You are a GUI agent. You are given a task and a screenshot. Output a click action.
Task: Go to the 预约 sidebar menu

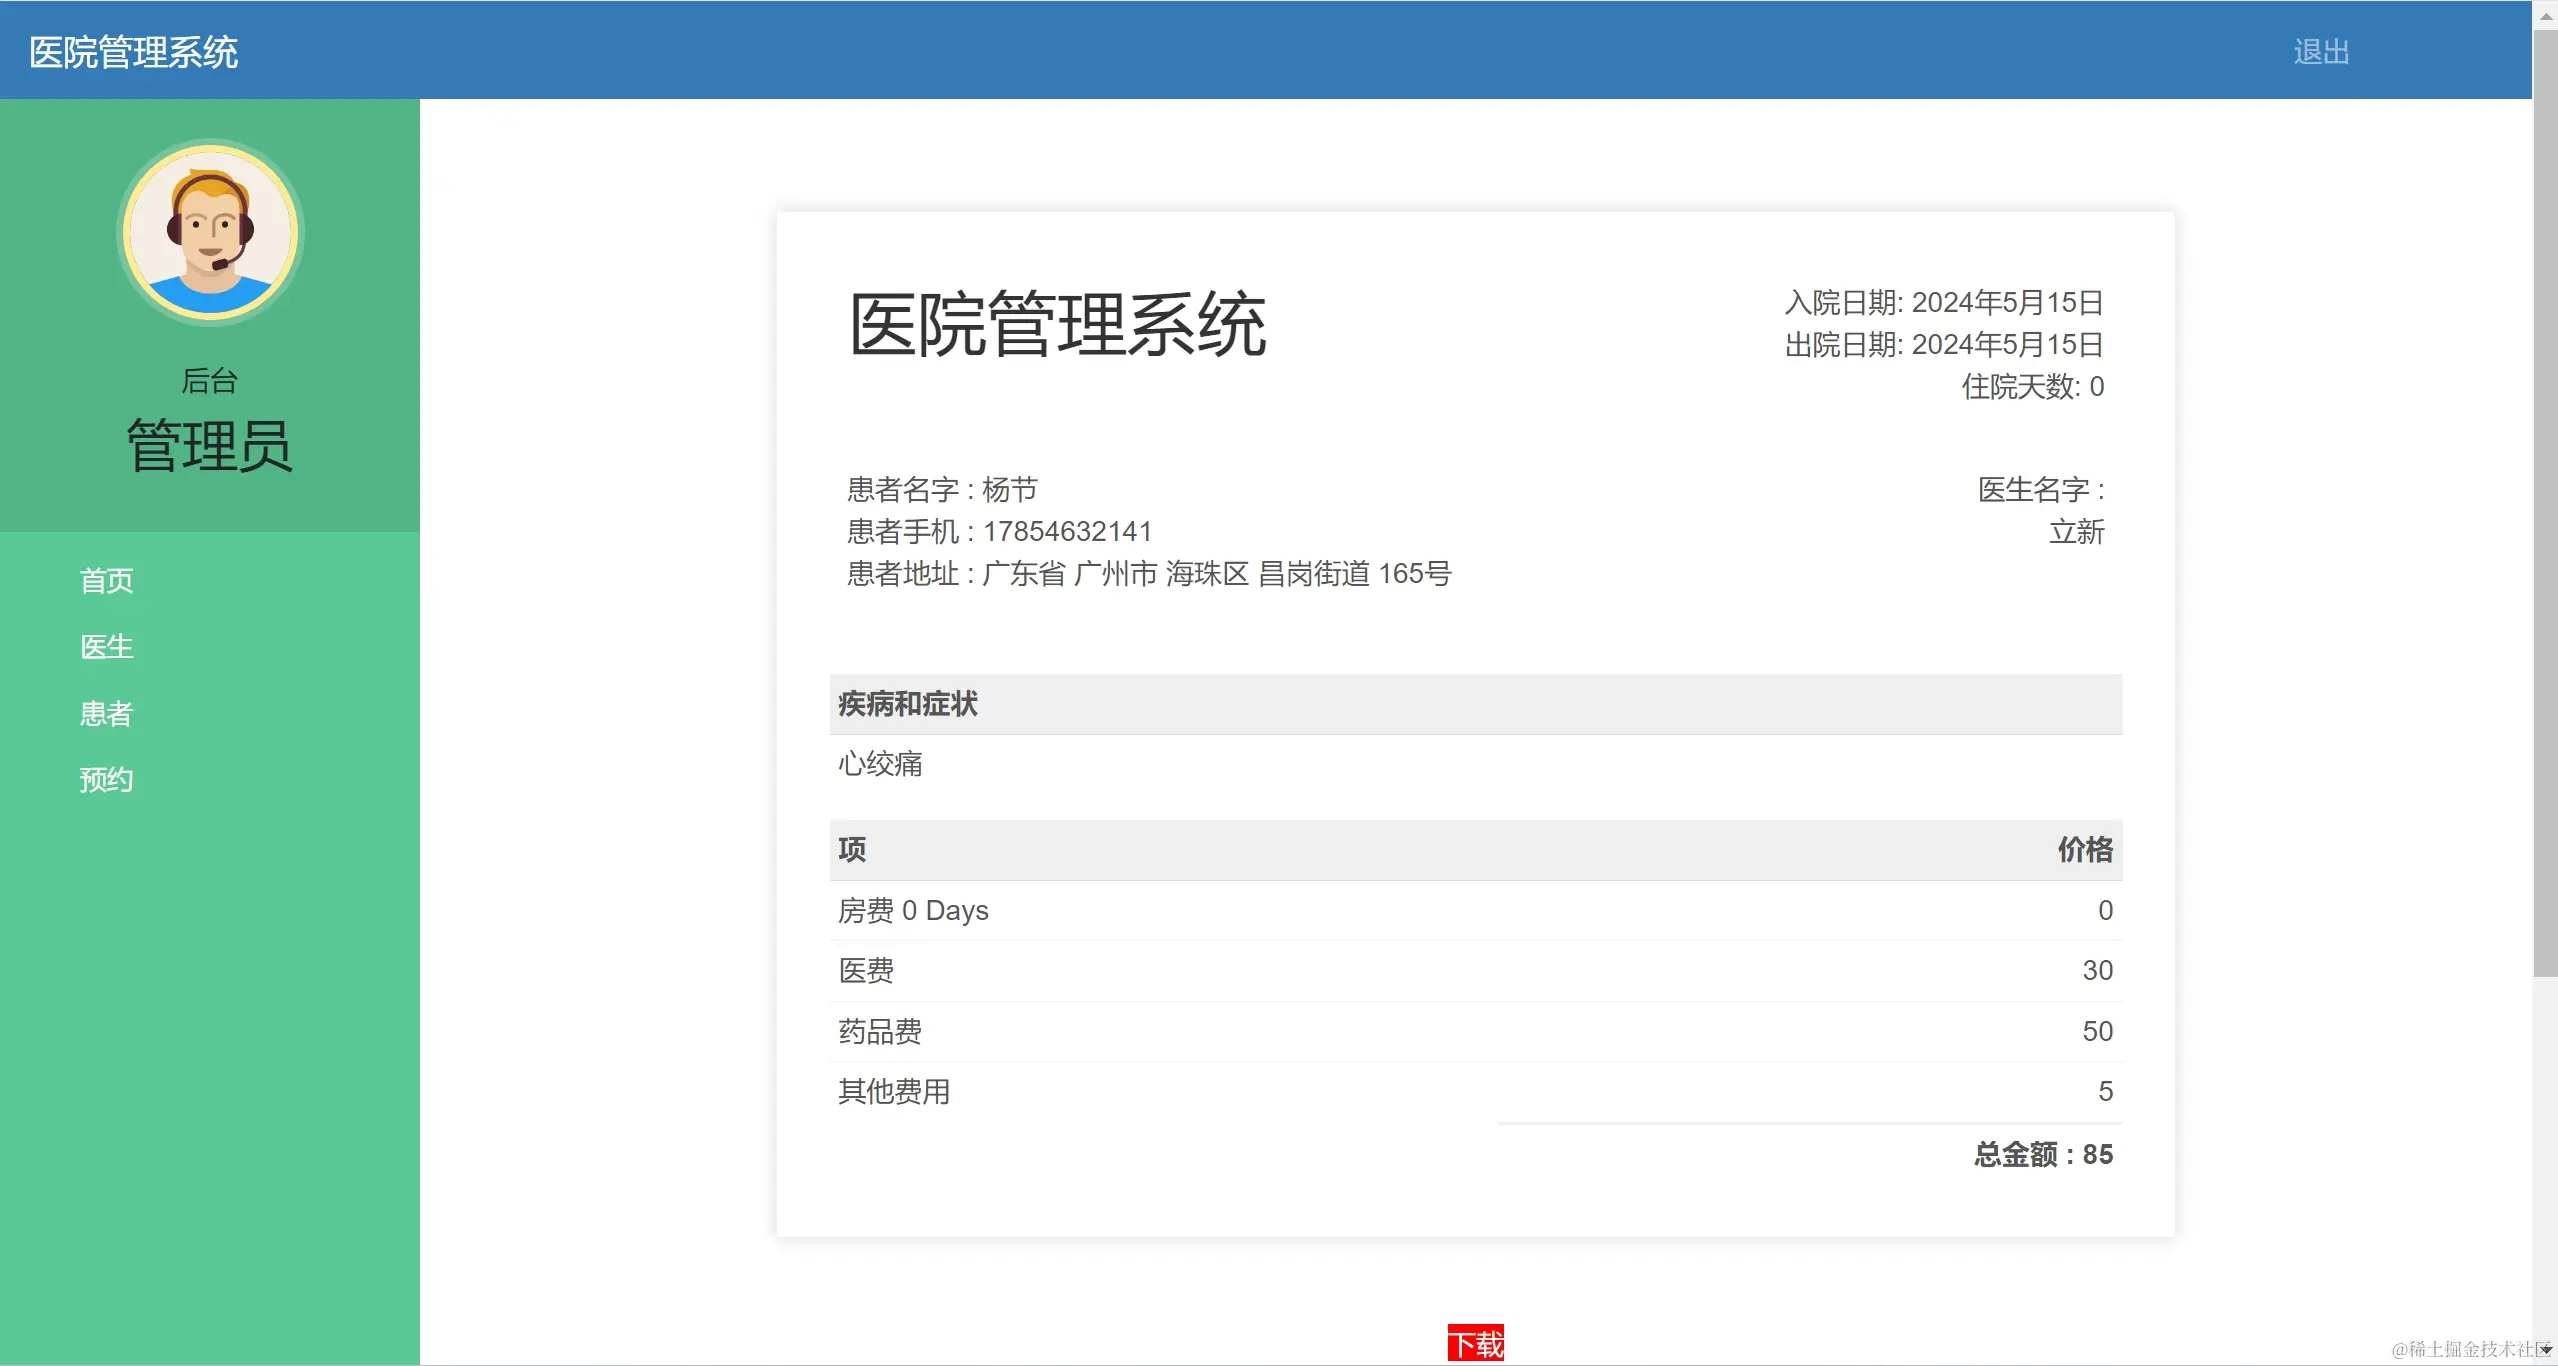pos(106,780)
